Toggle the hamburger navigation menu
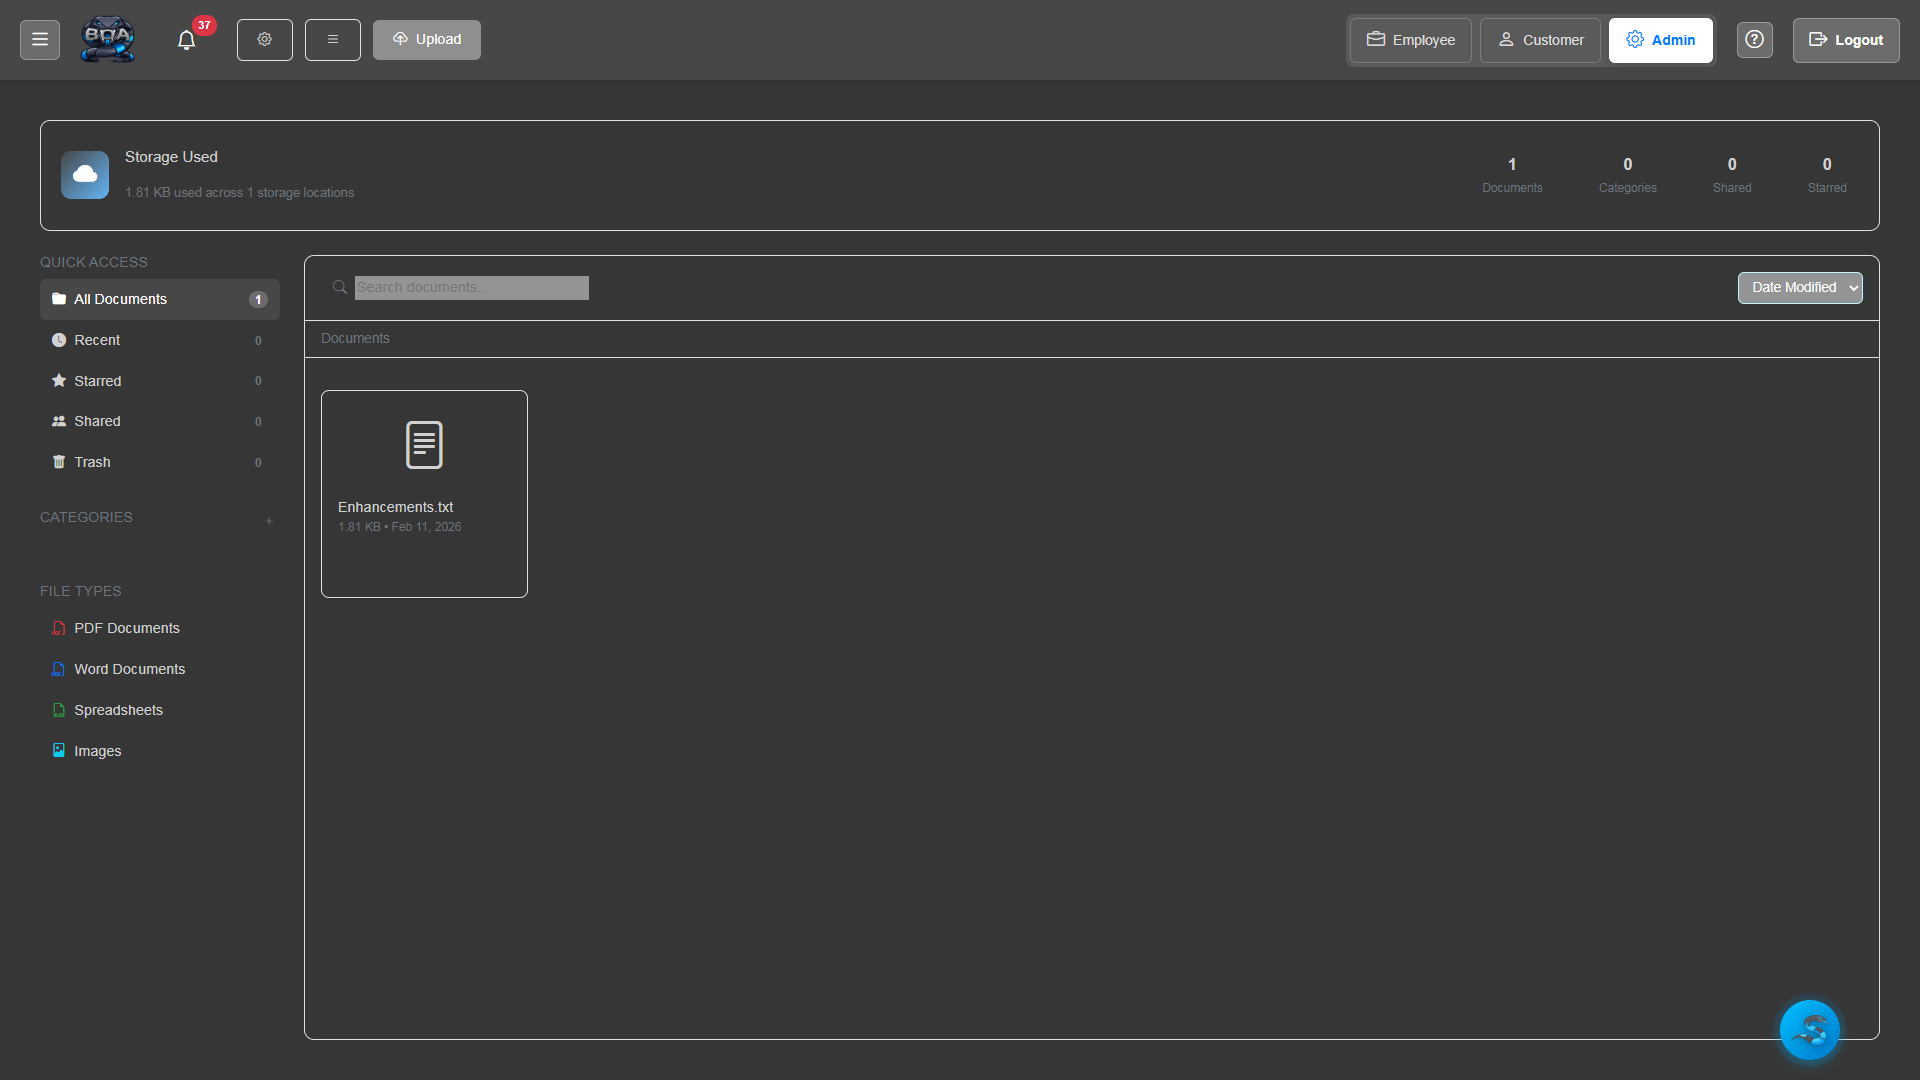Image resolution: width=1920 pixels, height=1080 pixels. (x=39, y=39)
